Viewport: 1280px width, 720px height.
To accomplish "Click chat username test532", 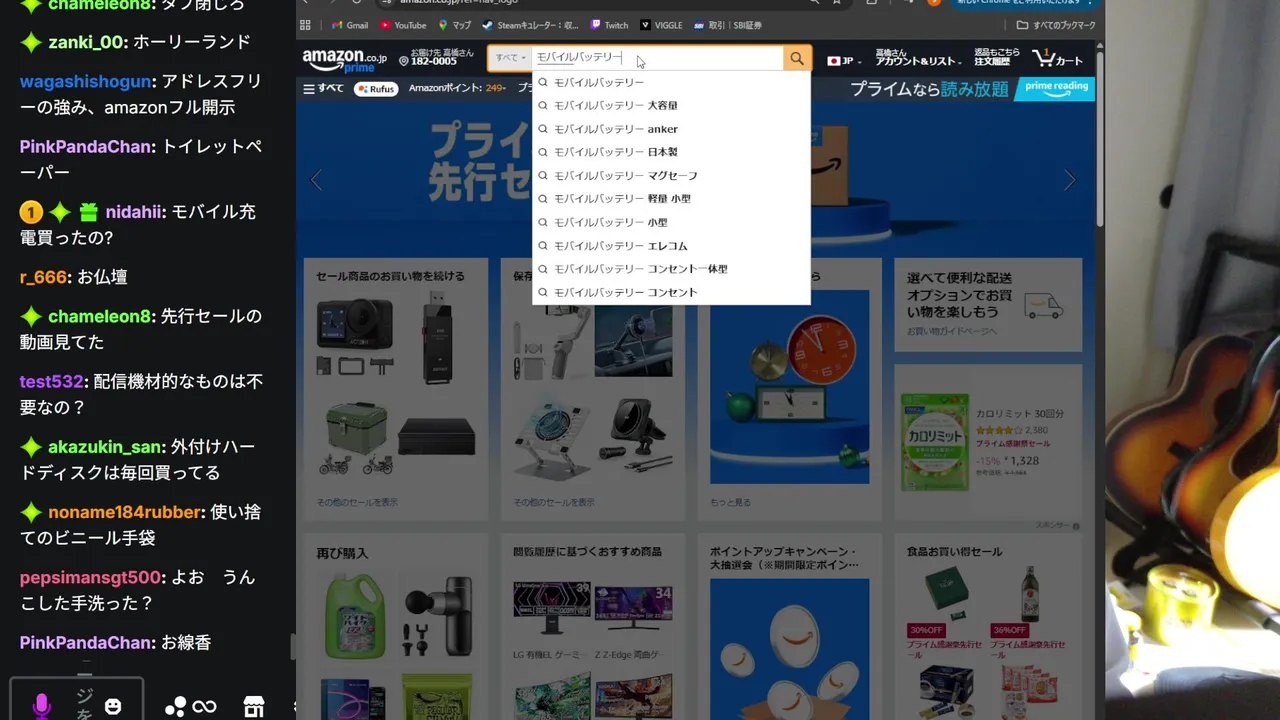I will pyautogui.click(x=51, y=381).
